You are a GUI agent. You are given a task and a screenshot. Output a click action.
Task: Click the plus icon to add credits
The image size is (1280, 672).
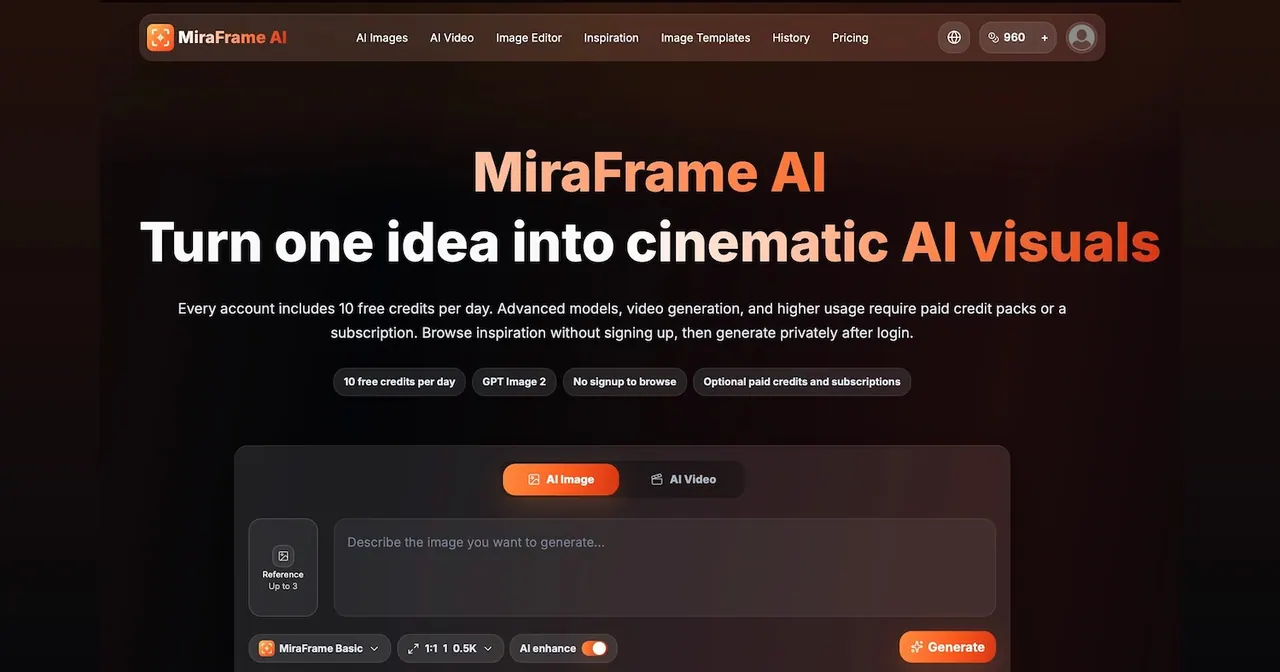[1044, 37]
